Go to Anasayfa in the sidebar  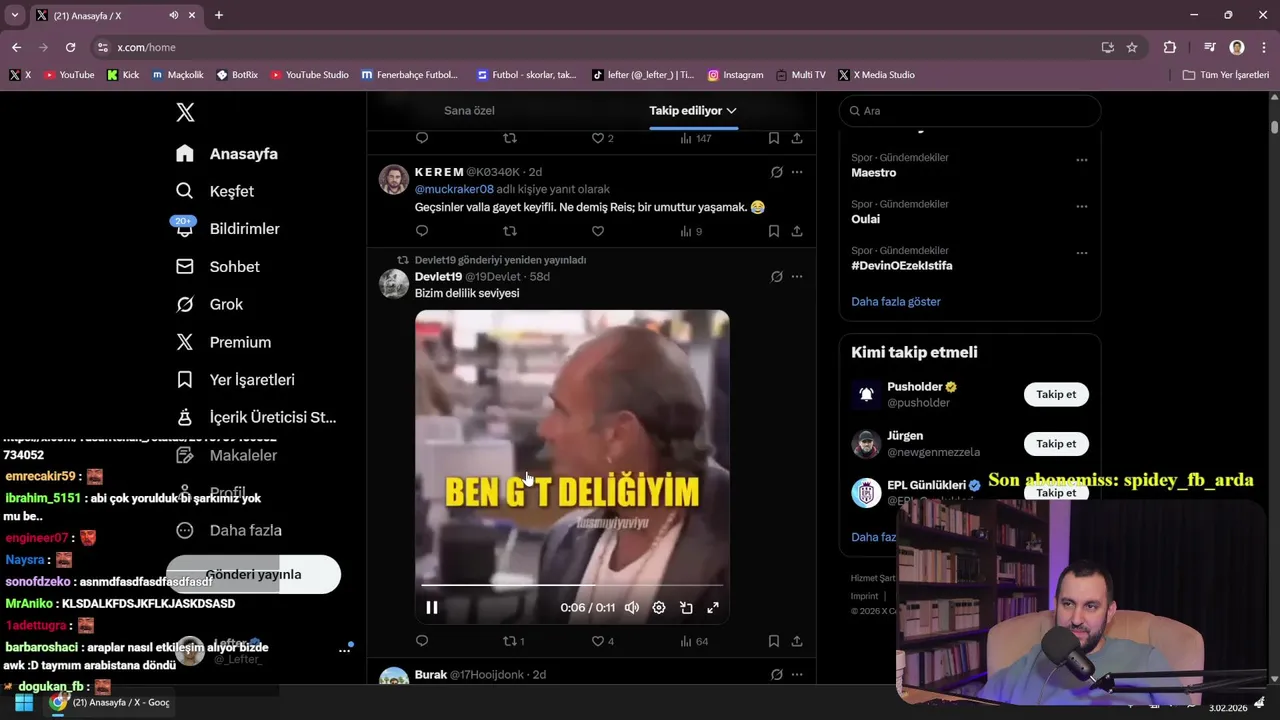coord(227,154)
